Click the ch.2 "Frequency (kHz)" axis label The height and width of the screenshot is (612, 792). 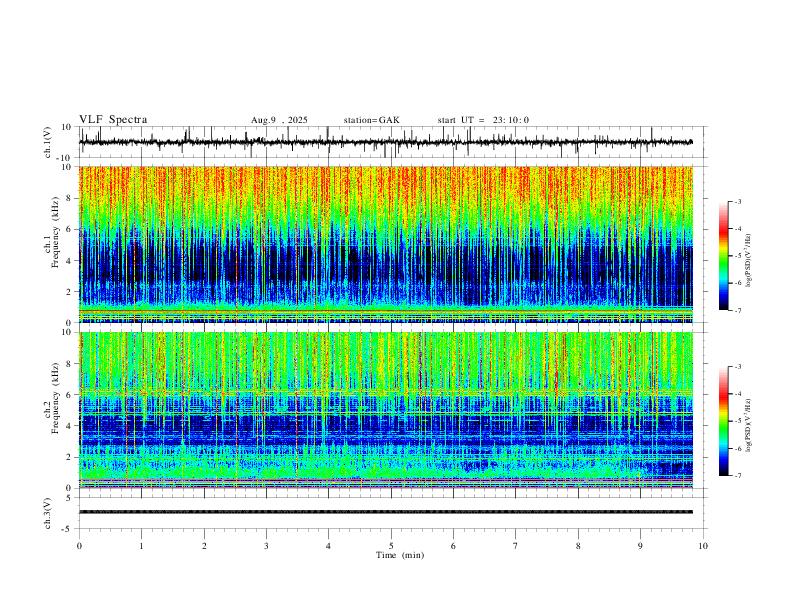[55, 398]
